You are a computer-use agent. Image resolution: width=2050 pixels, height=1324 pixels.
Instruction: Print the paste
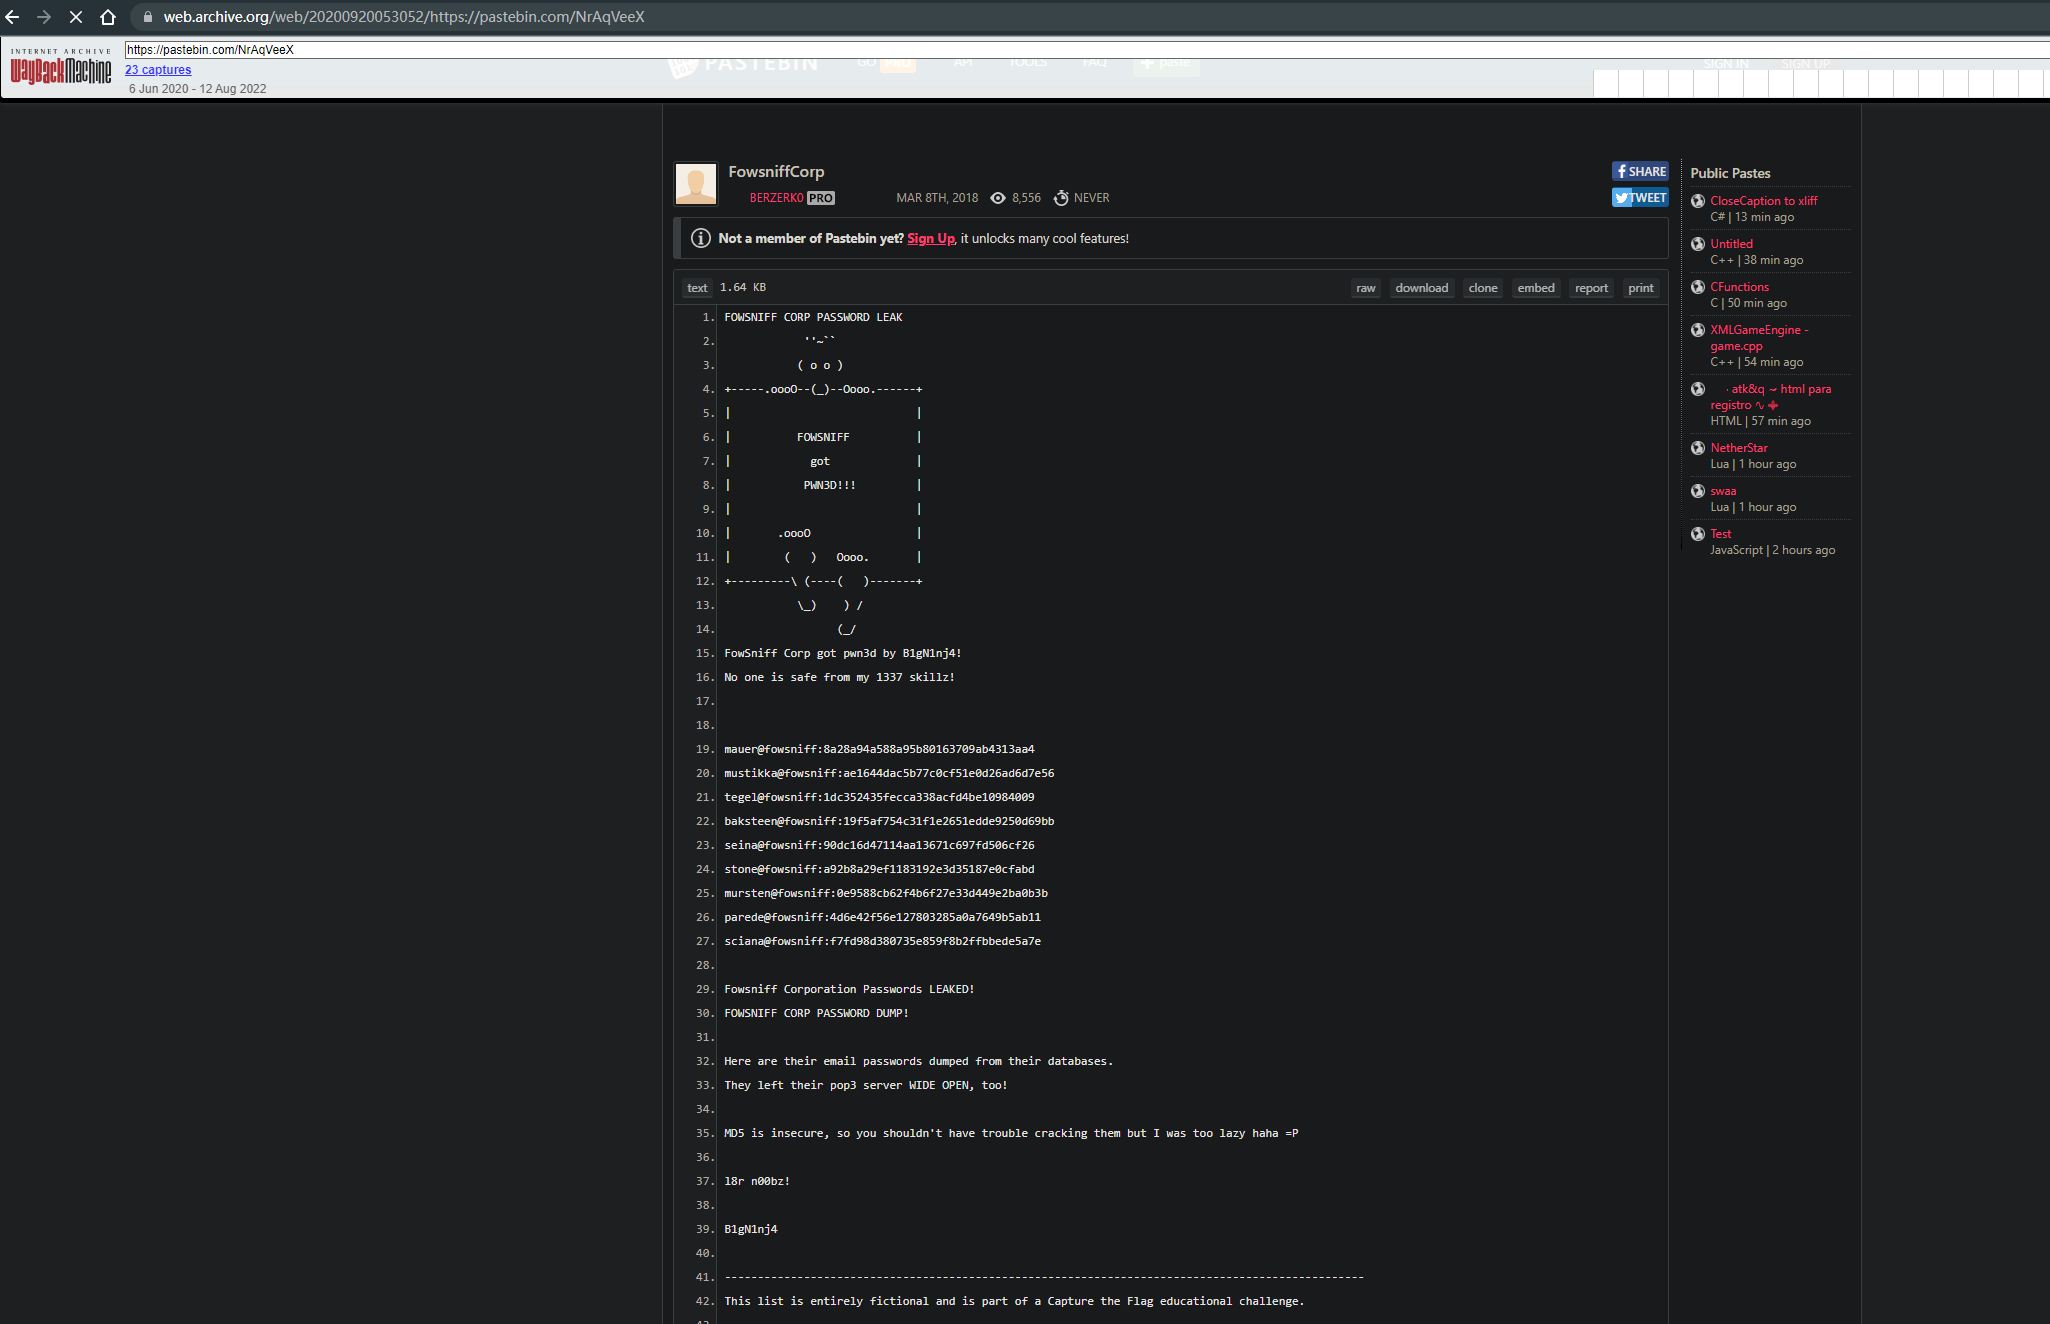tap(1641, 288)
